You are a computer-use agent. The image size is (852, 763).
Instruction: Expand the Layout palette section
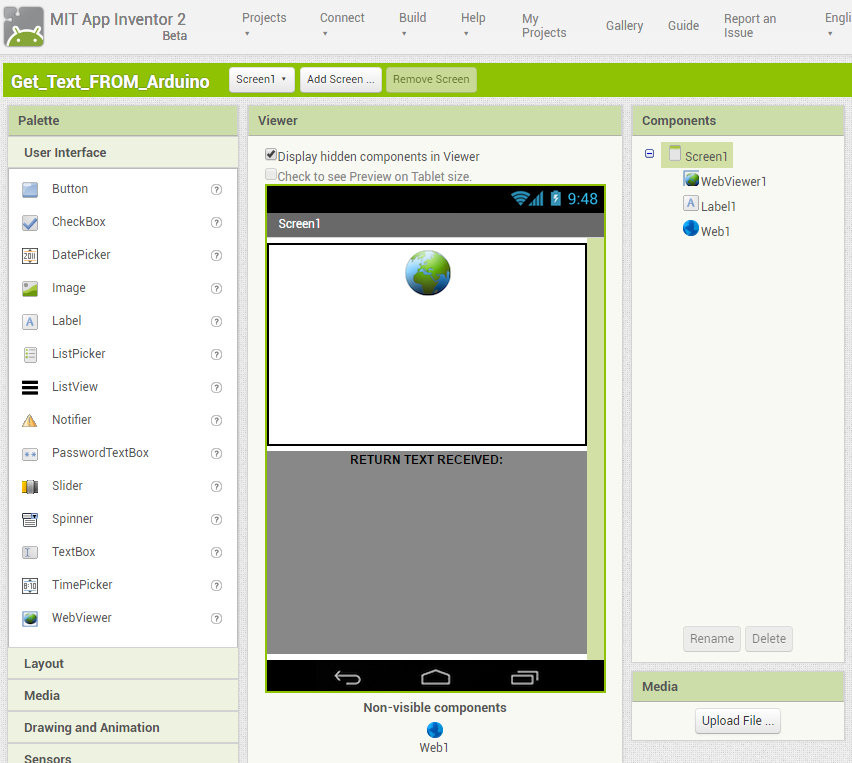pos(123,664)
